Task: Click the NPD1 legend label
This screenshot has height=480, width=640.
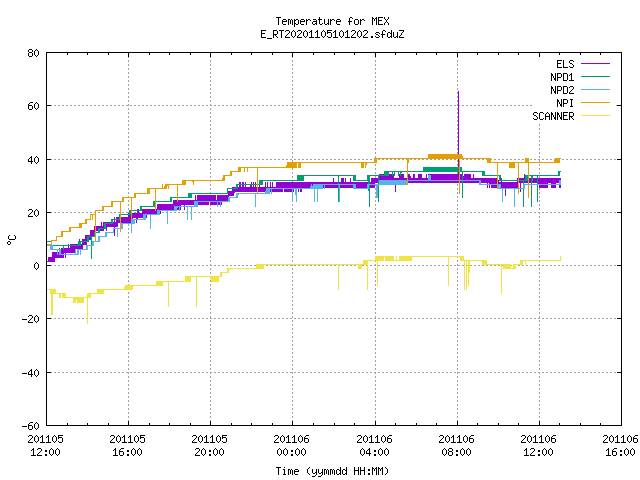Action: pyautogui.click(x=562, y=77)
